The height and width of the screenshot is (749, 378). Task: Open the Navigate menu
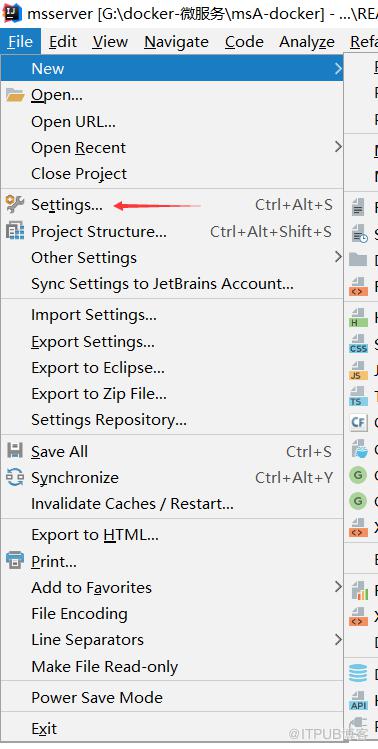tap(176, 42)
